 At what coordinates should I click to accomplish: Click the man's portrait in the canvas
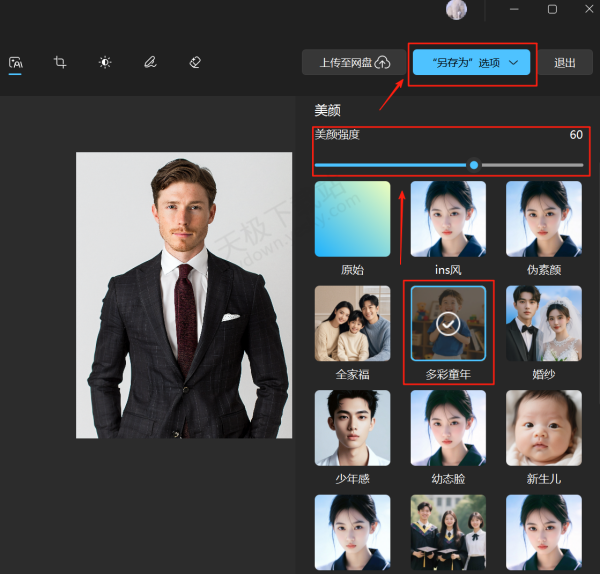(x=184, y=295)
